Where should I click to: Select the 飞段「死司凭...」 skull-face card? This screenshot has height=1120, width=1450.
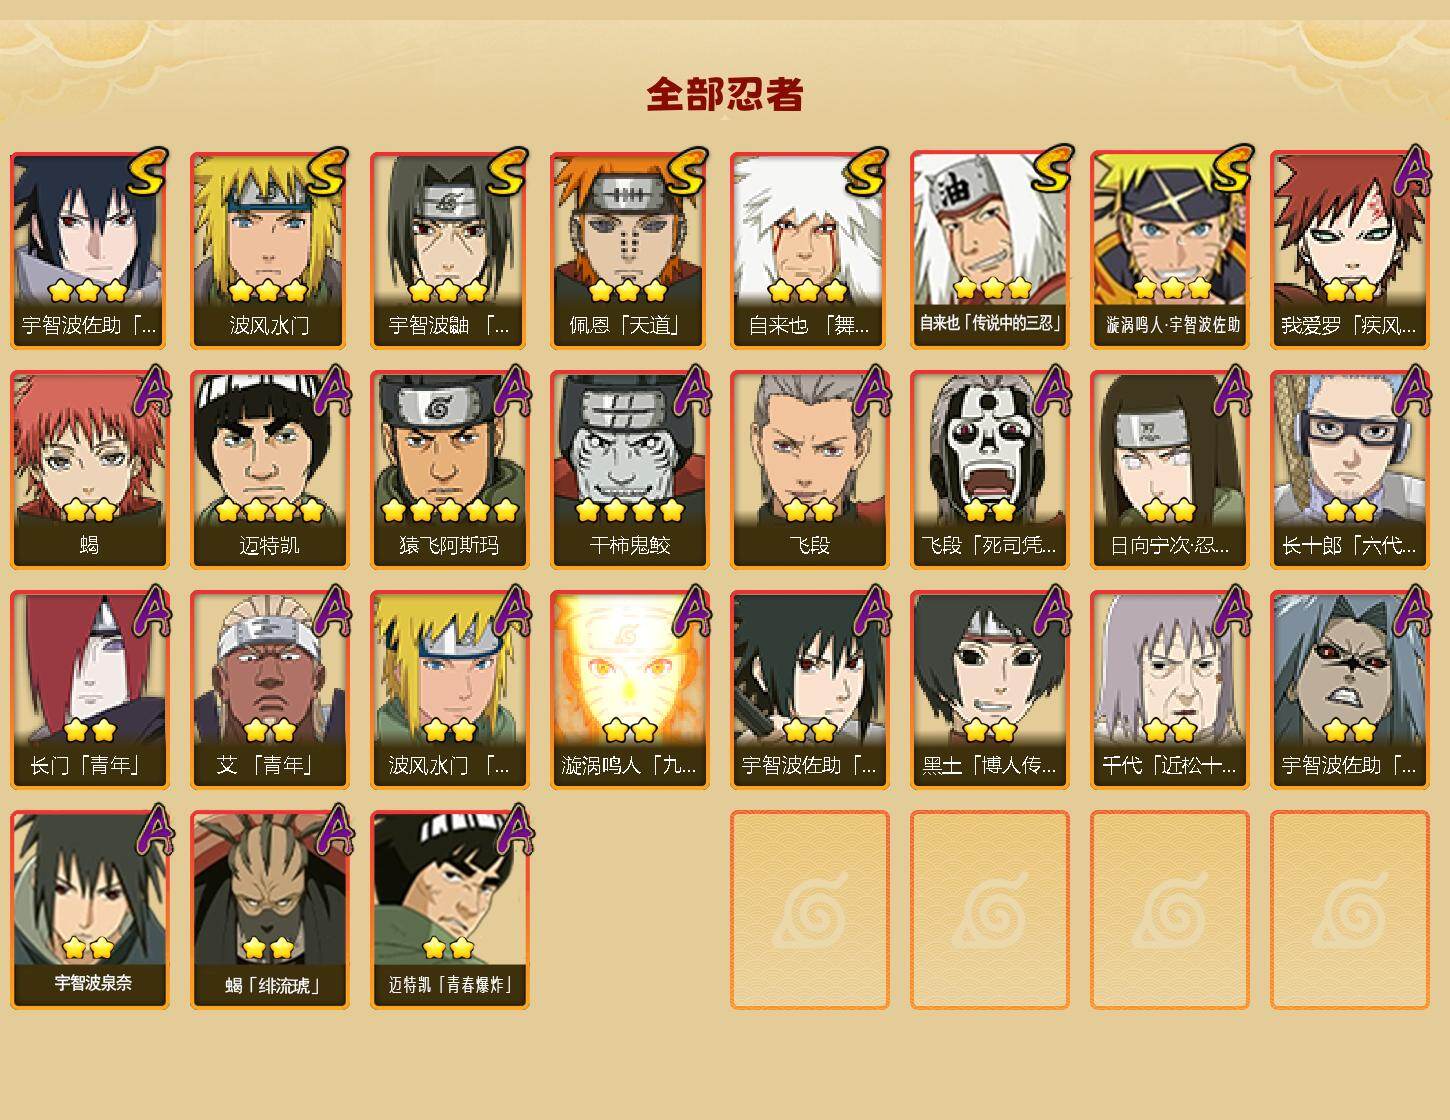tap(989, 470)
